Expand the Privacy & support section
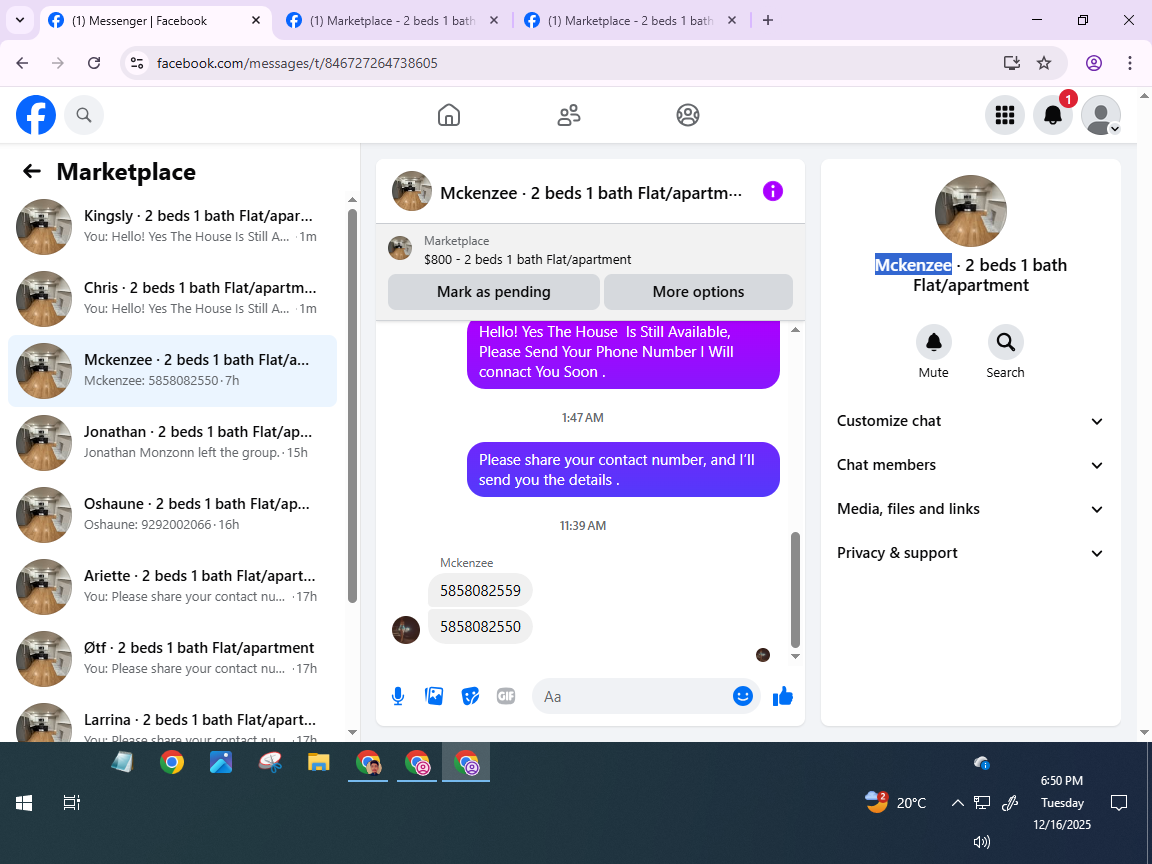This screenshot has height=864, width=1152. coord(971,553)
